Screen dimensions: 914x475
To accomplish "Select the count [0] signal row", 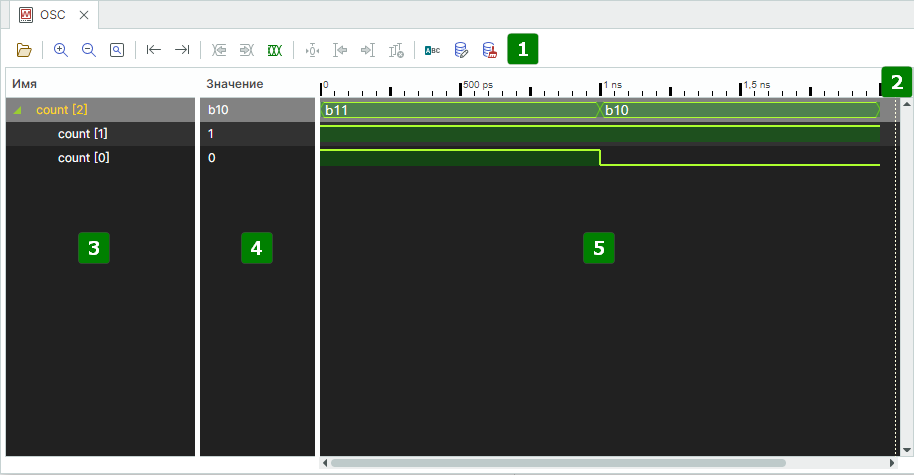I will click(x=100, y=157).
